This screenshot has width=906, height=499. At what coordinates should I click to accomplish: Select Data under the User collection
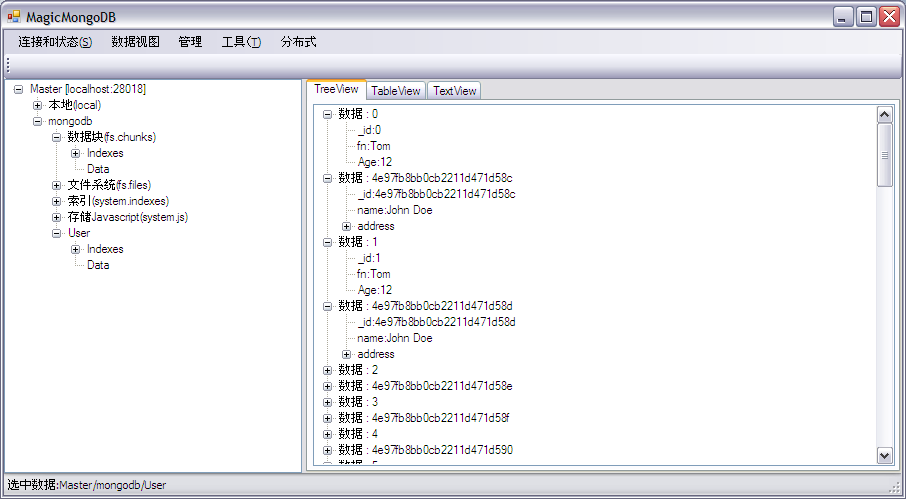(98, 265)
